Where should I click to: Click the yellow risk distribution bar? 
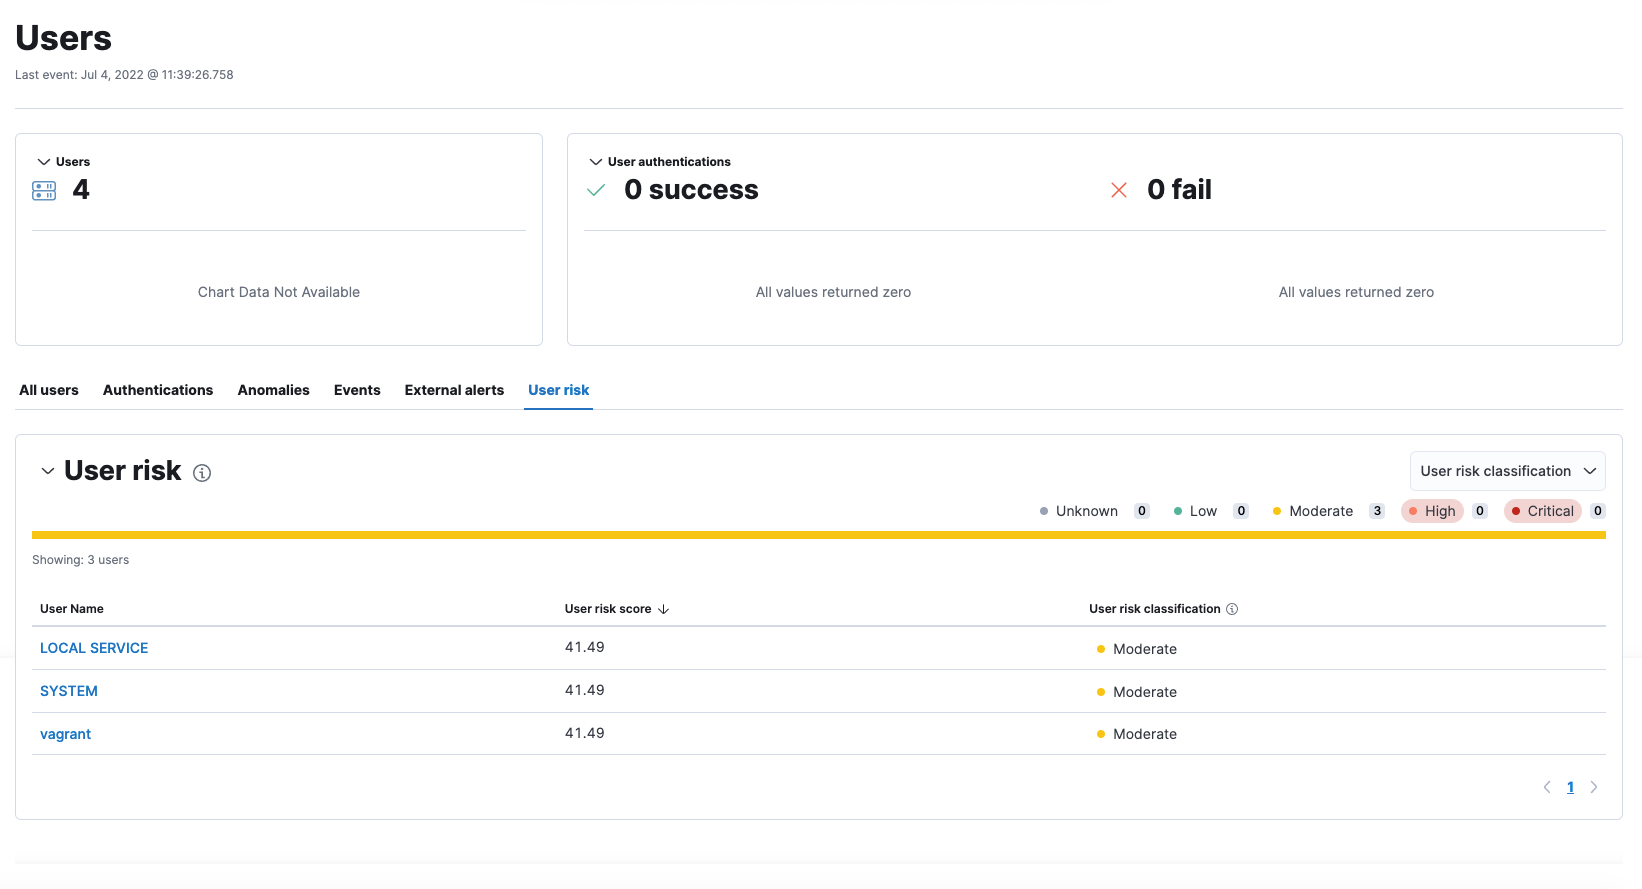pyautogui.click(x=818, y=535)
